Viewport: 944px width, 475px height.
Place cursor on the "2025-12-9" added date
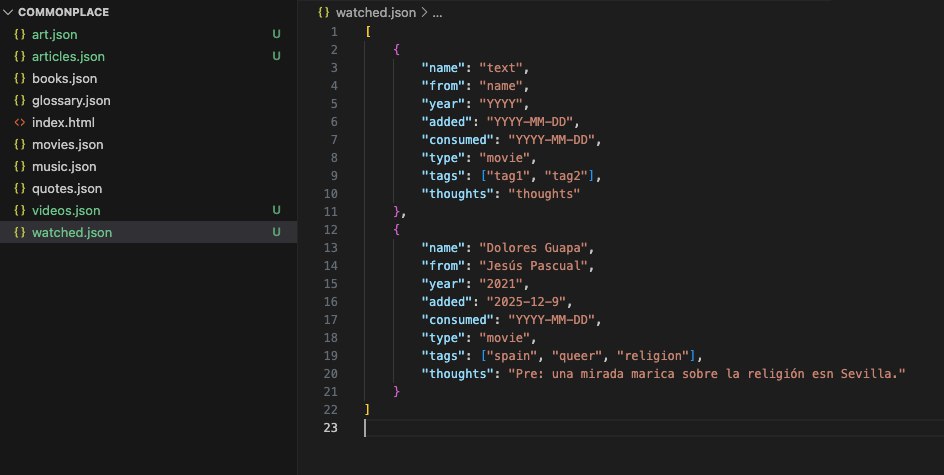click(524, 301)
